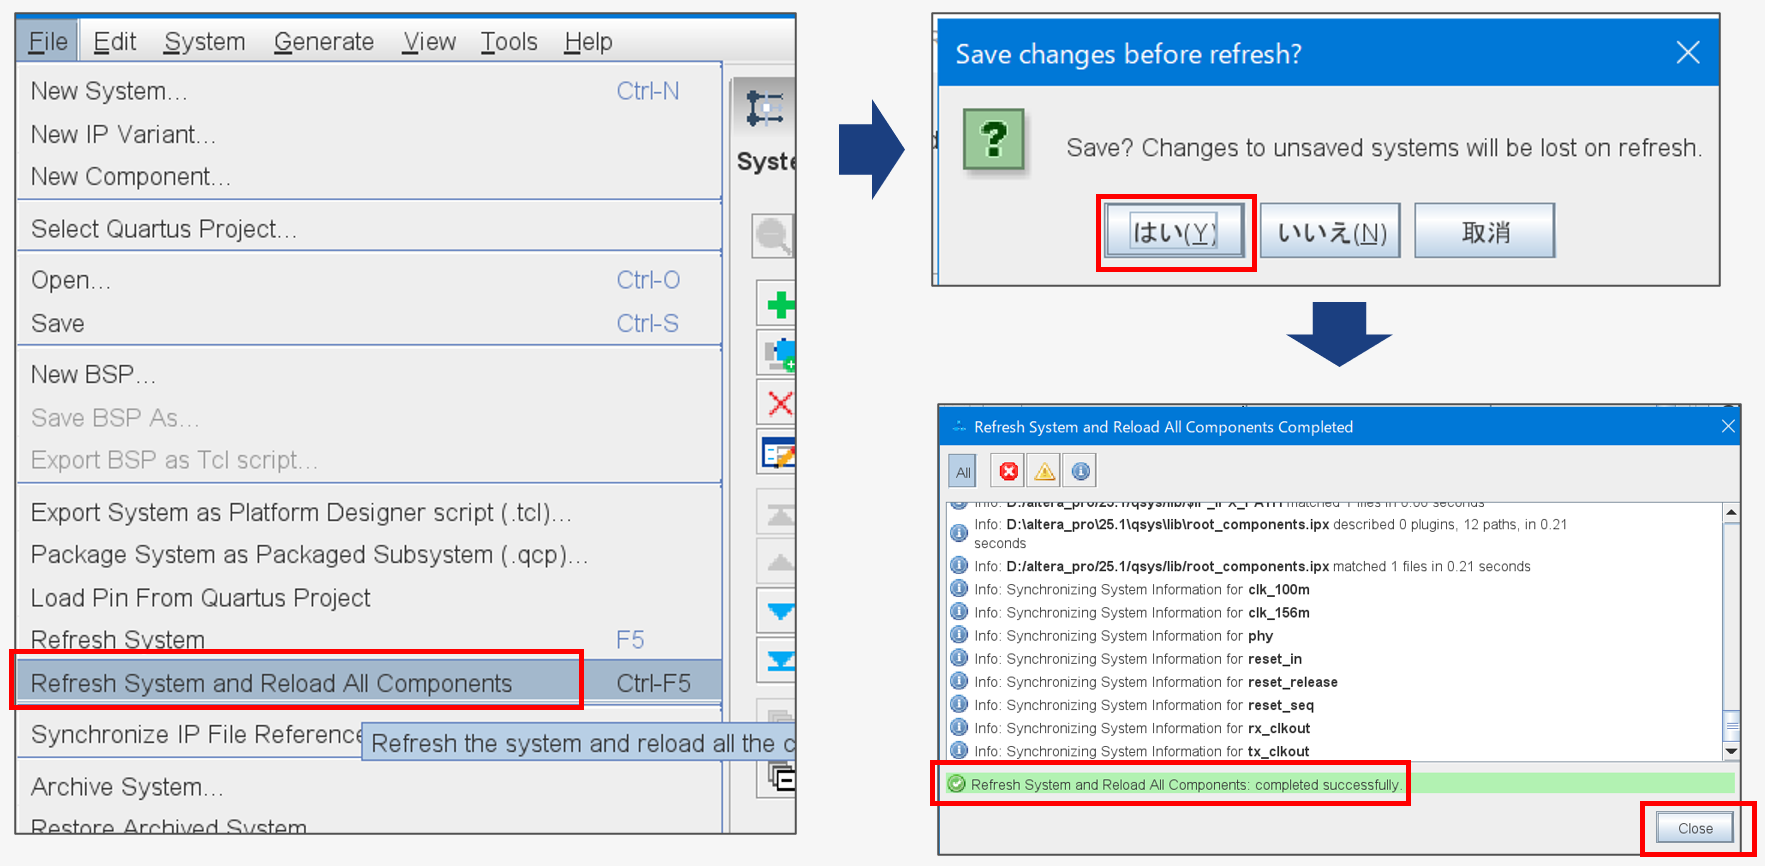
Task: Toggle the All messages filter
Action: [963, 472]
